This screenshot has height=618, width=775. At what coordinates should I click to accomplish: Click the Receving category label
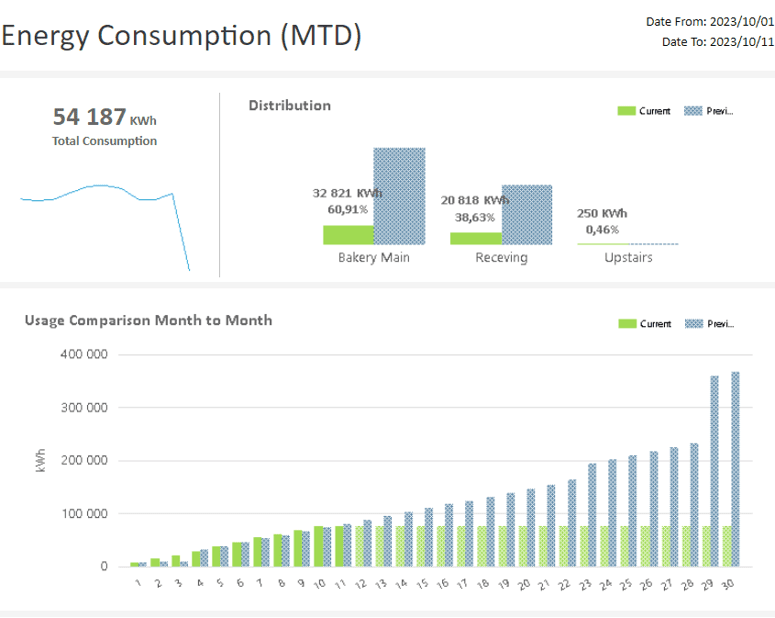[x=501, y=257]
